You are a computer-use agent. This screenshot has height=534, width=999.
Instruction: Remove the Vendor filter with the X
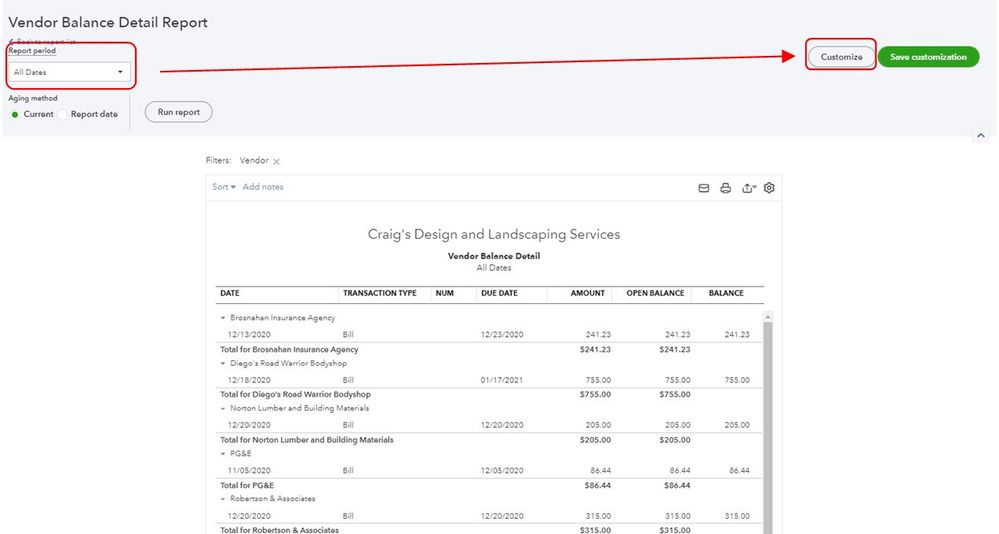pos(277,162)
